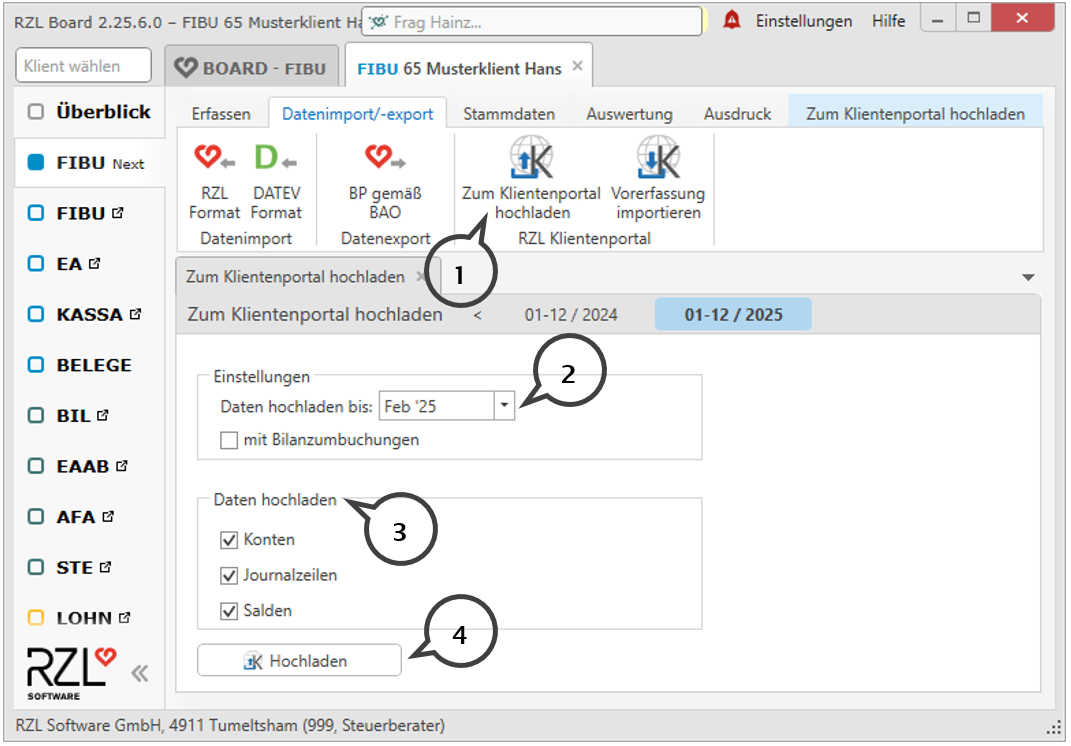Select the BP gemäß BAO export icon
The image size is (1071, 746).
pos(384,160)
